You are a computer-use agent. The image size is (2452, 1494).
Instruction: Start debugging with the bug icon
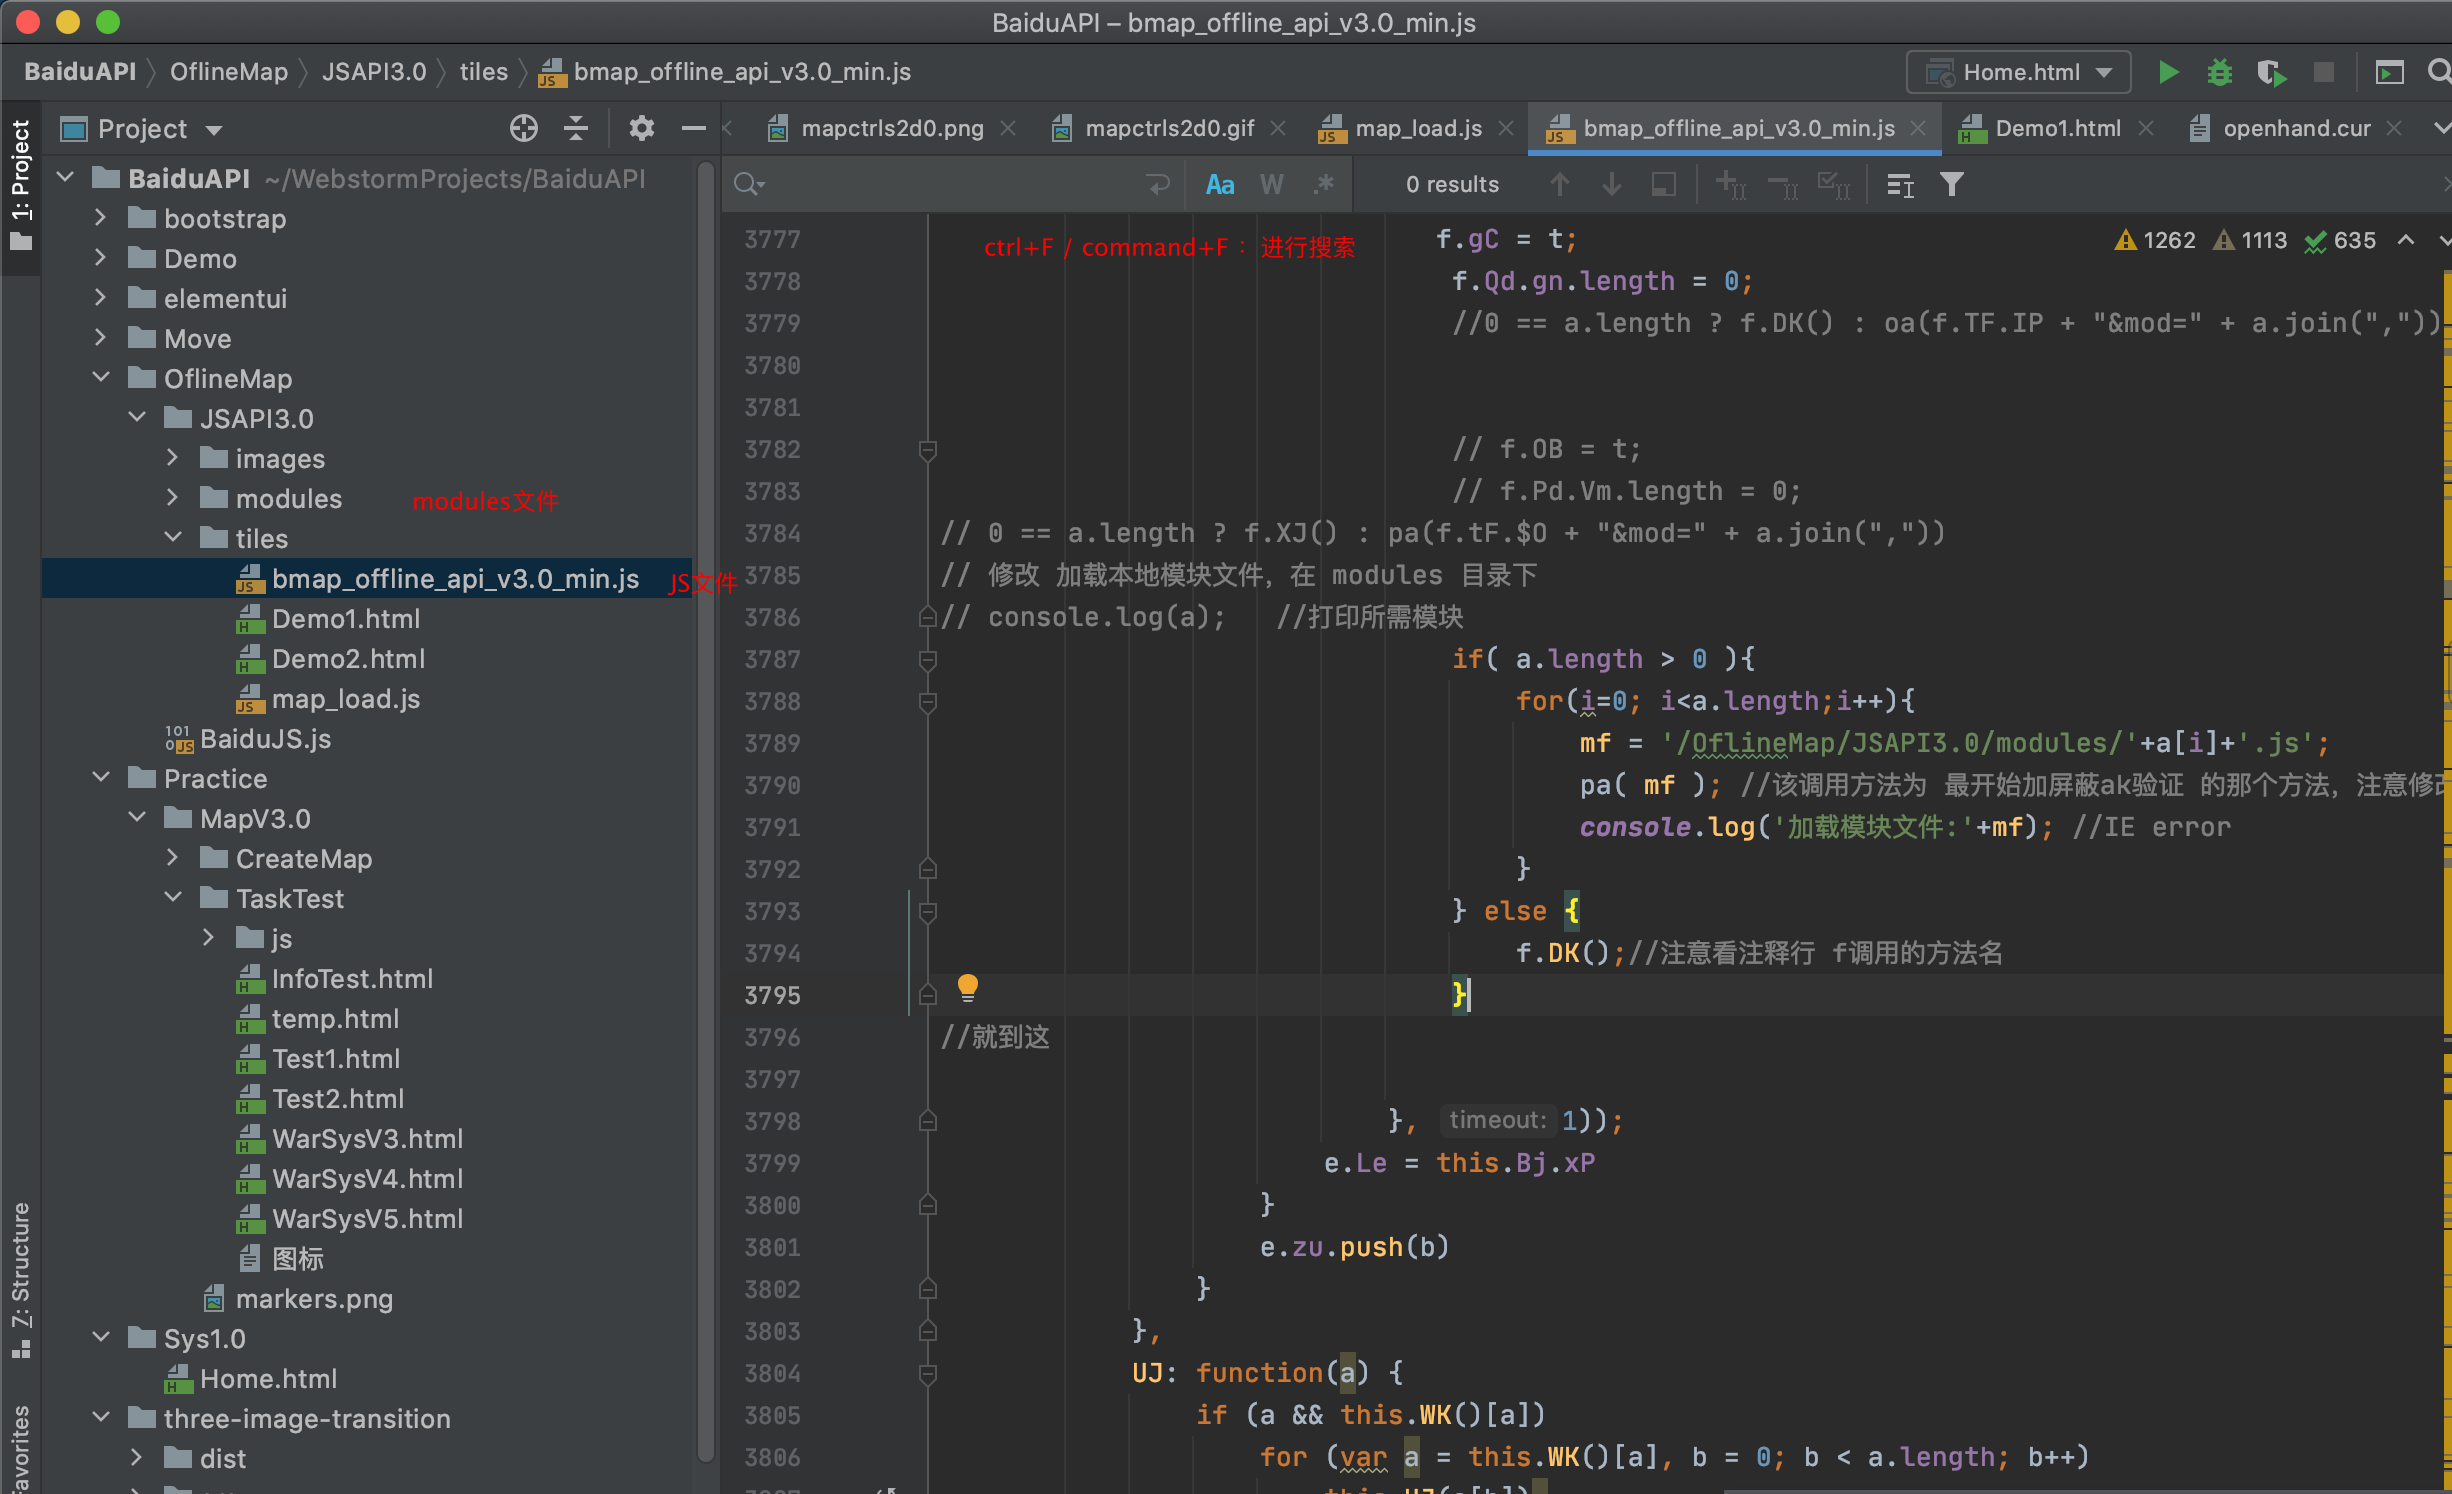(2220, 73)
